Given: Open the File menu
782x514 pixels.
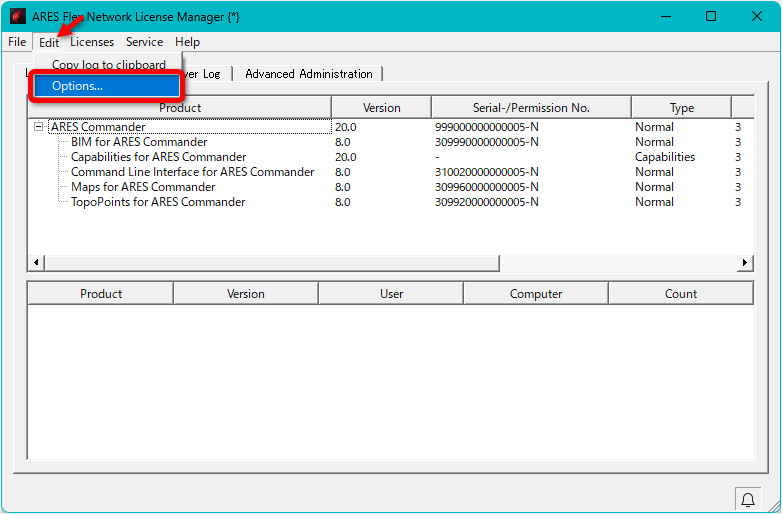Looking at the screenshot, I should [x=17, y=42].
